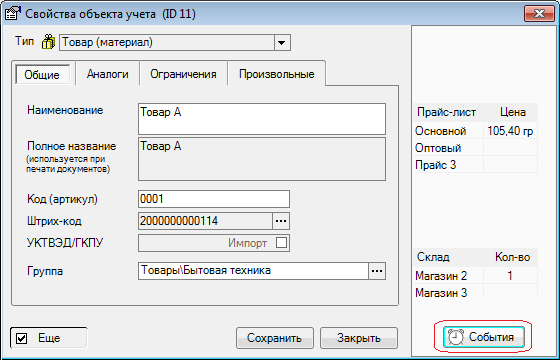The image size is (560, 360).
Task: Click the Склад column header
Action: [448, 257]
